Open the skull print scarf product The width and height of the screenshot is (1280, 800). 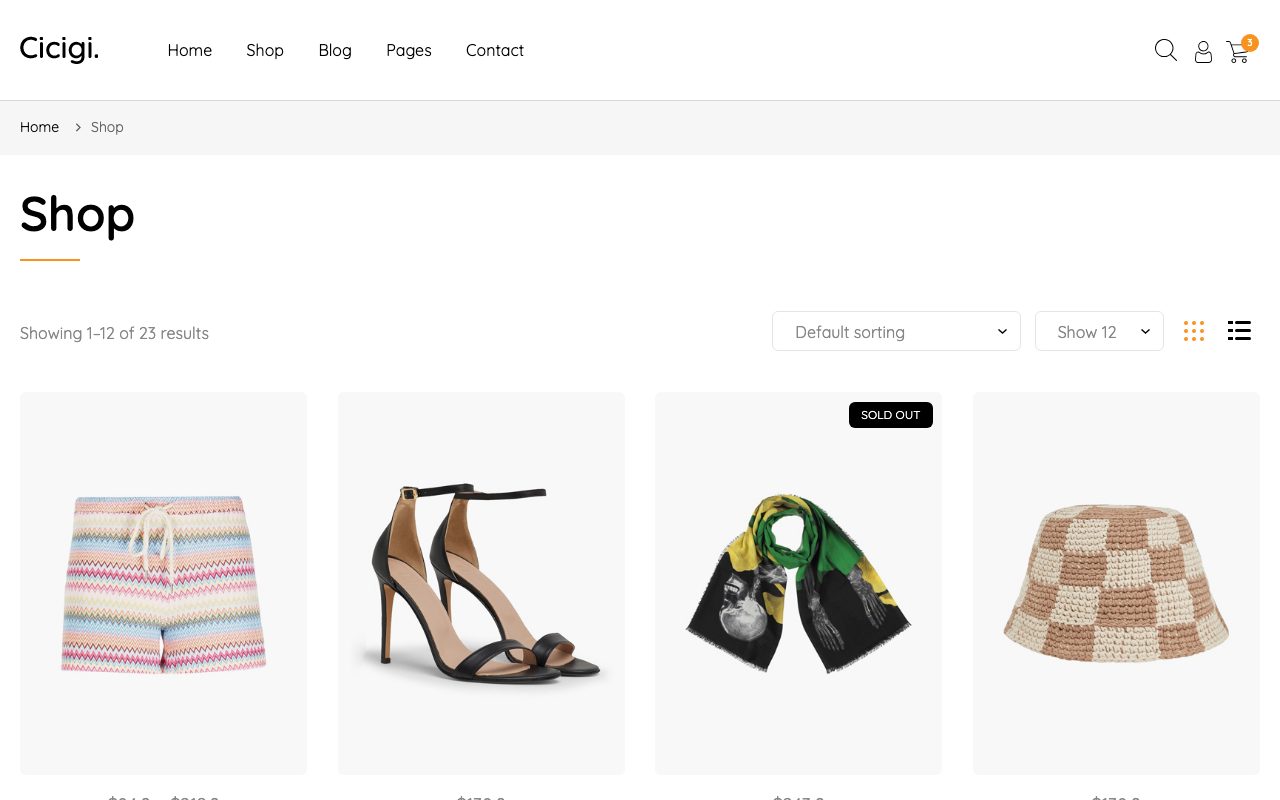798,583
